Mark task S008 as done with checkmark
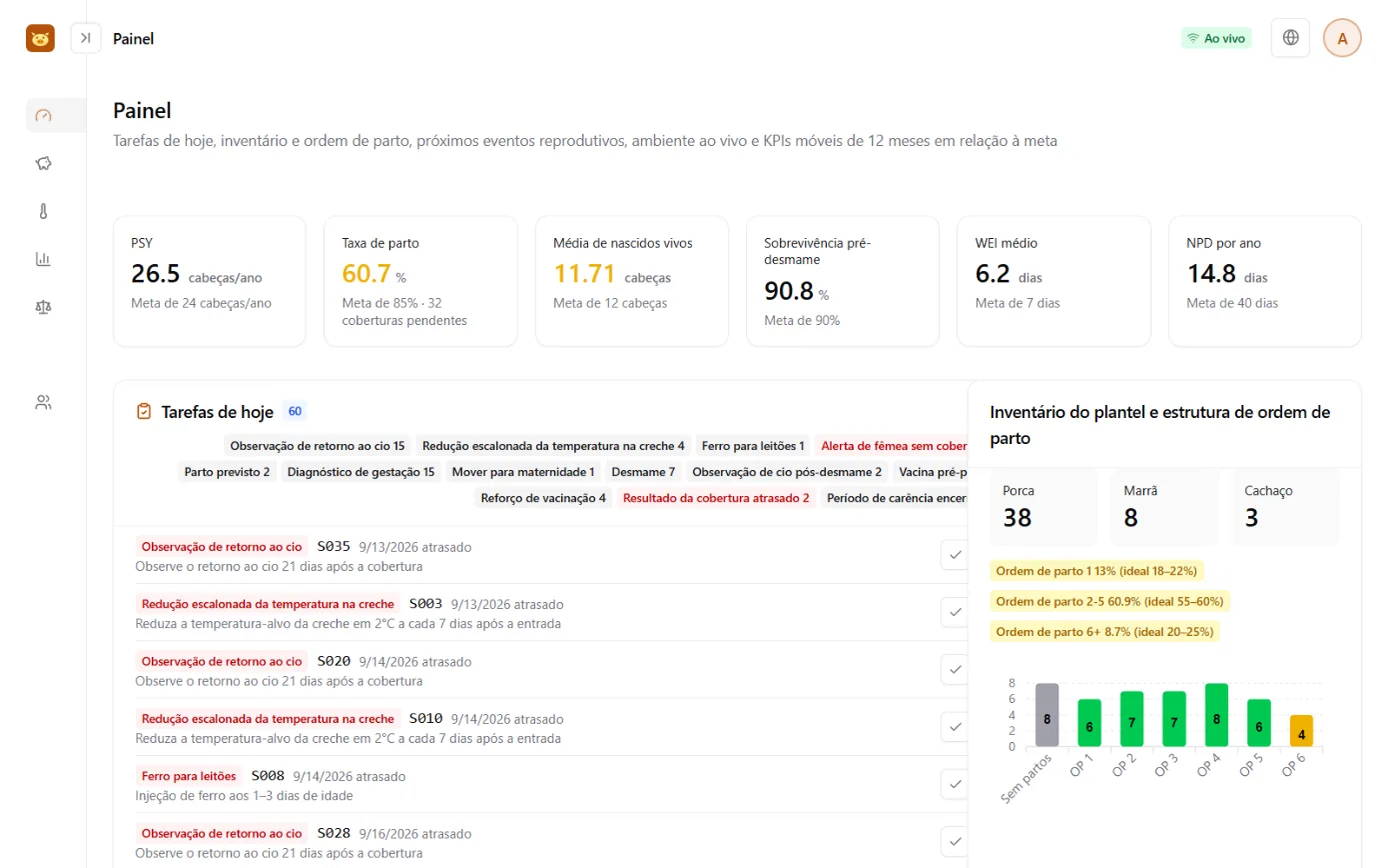This screenshot has height=868, width=1388. point(954,783)
